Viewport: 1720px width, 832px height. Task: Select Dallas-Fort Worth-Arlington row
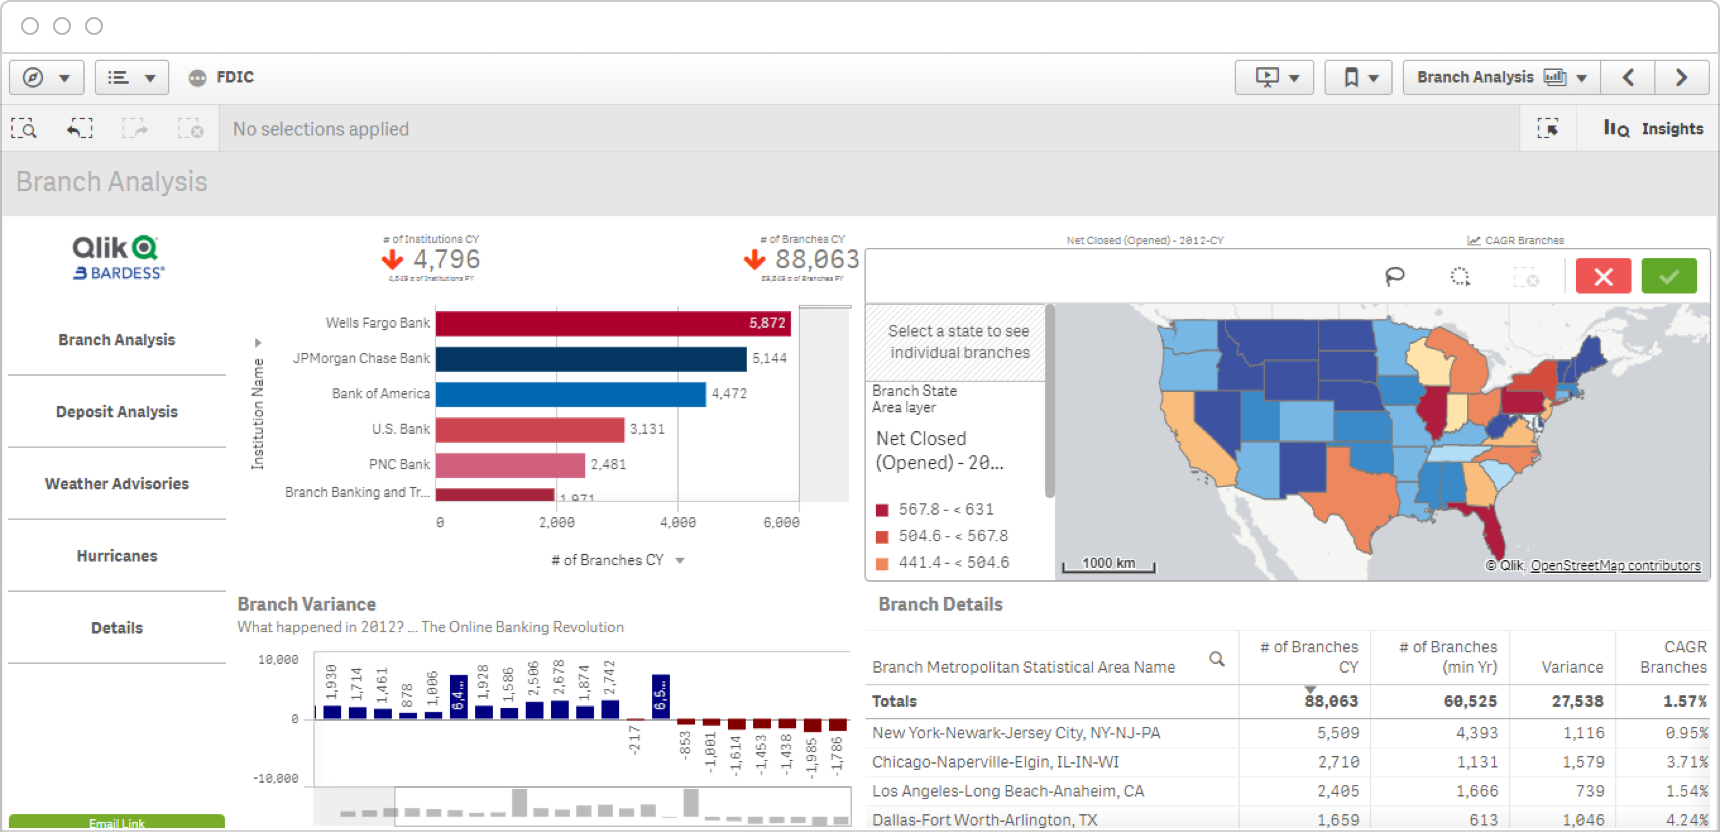coord(1288,819)
